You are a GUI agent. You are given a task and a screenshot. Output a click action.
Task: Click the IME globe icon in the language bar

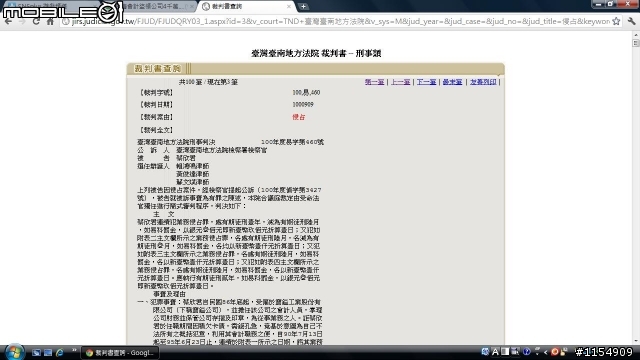(x=485, y=352)
